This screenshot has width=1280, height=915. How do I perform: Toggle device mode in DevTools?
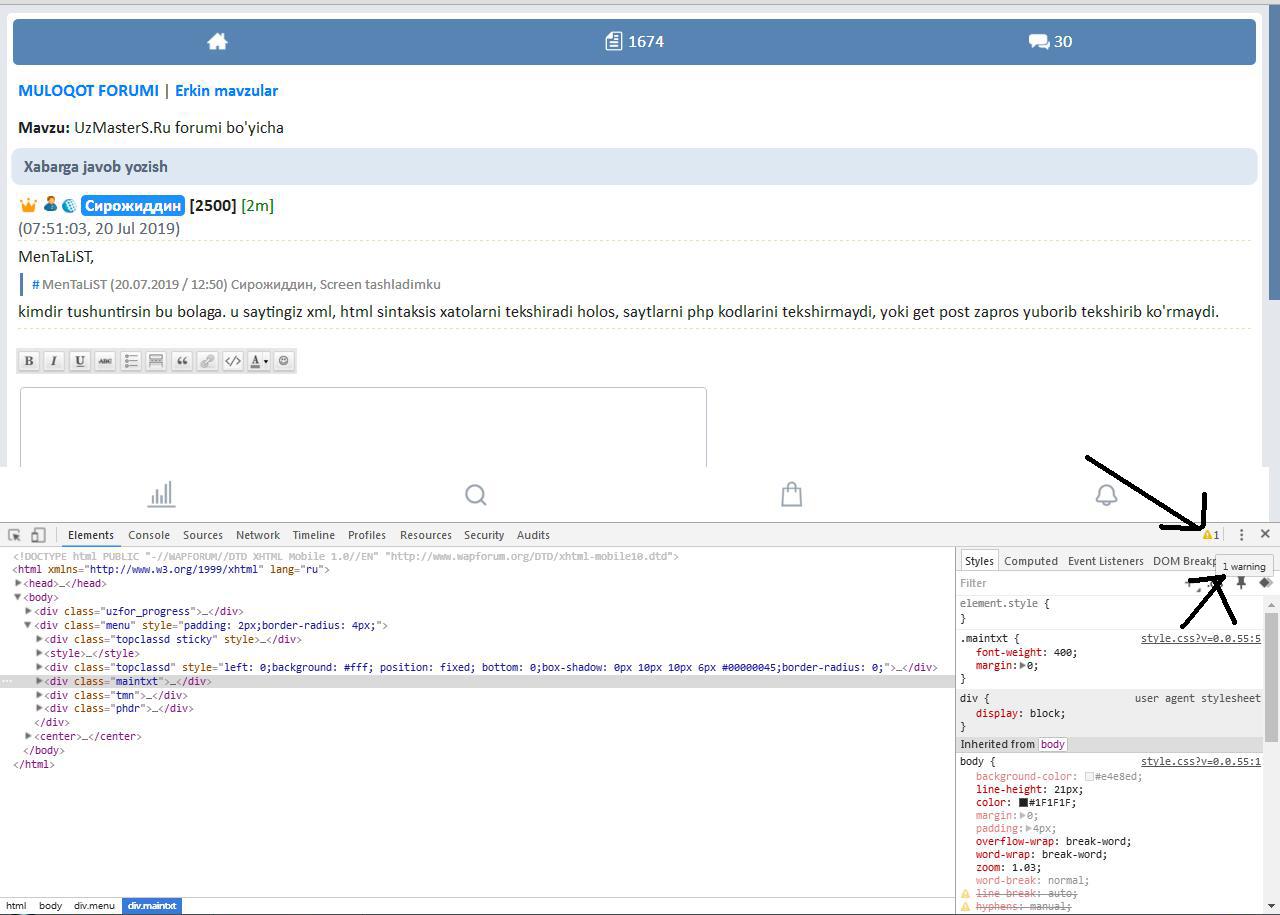point(38,535)
